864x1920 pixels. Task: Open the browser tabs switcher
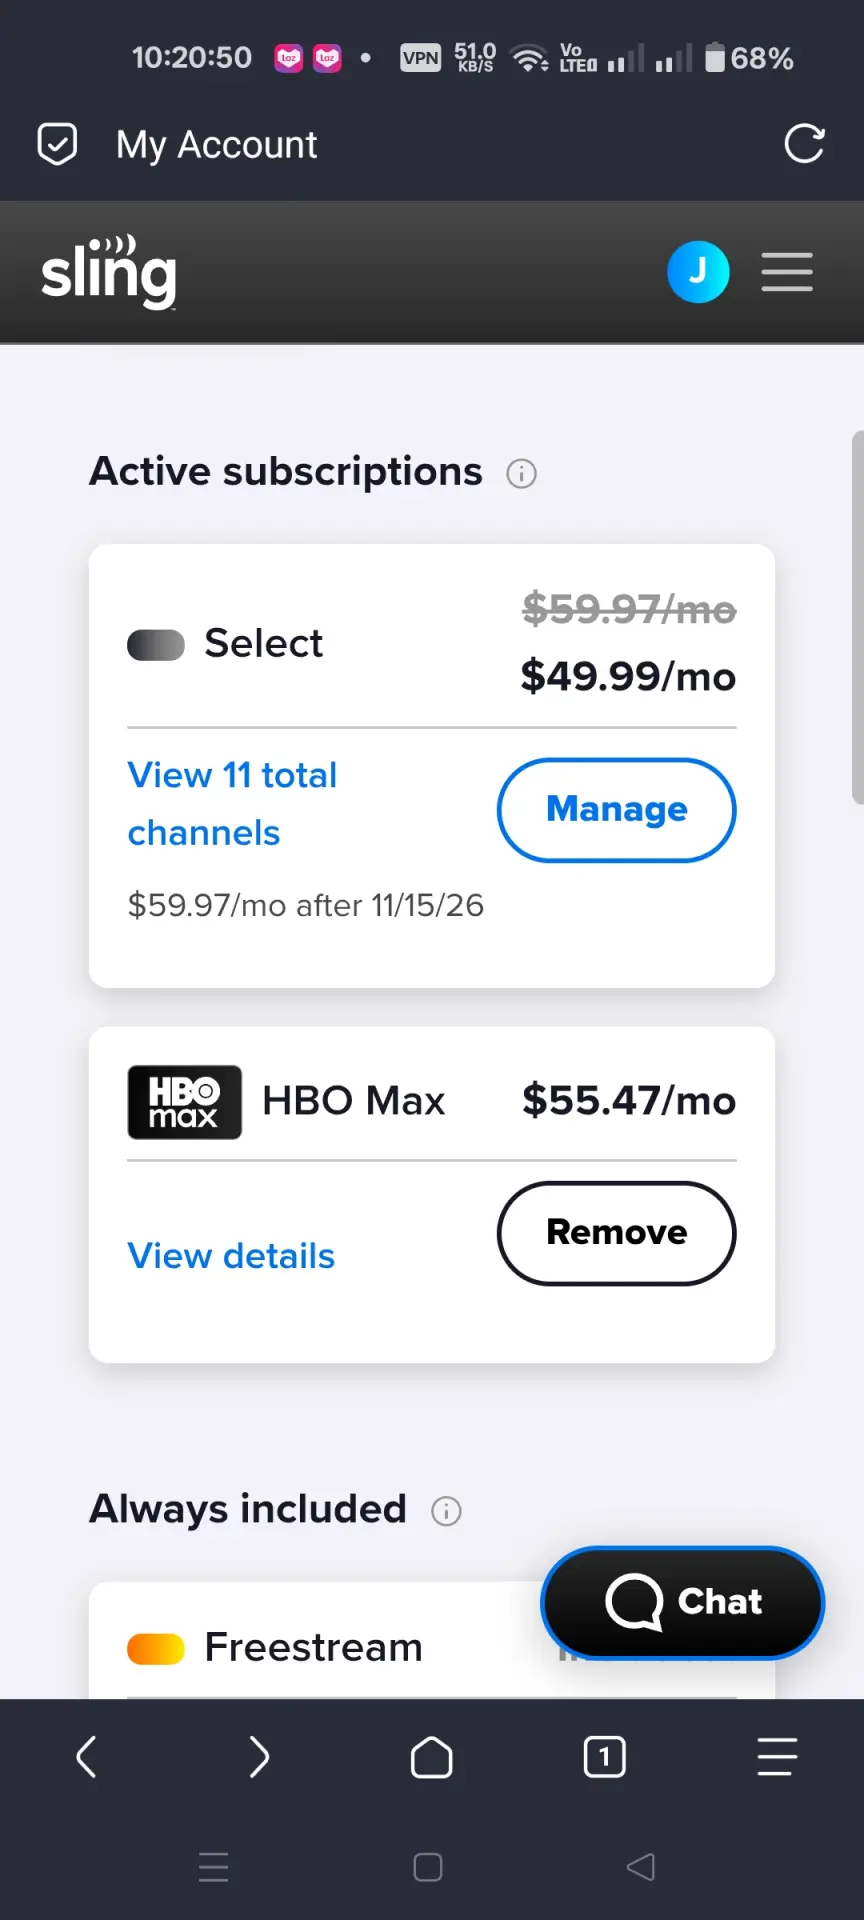pyautogui.click(x=605, y=1757)
